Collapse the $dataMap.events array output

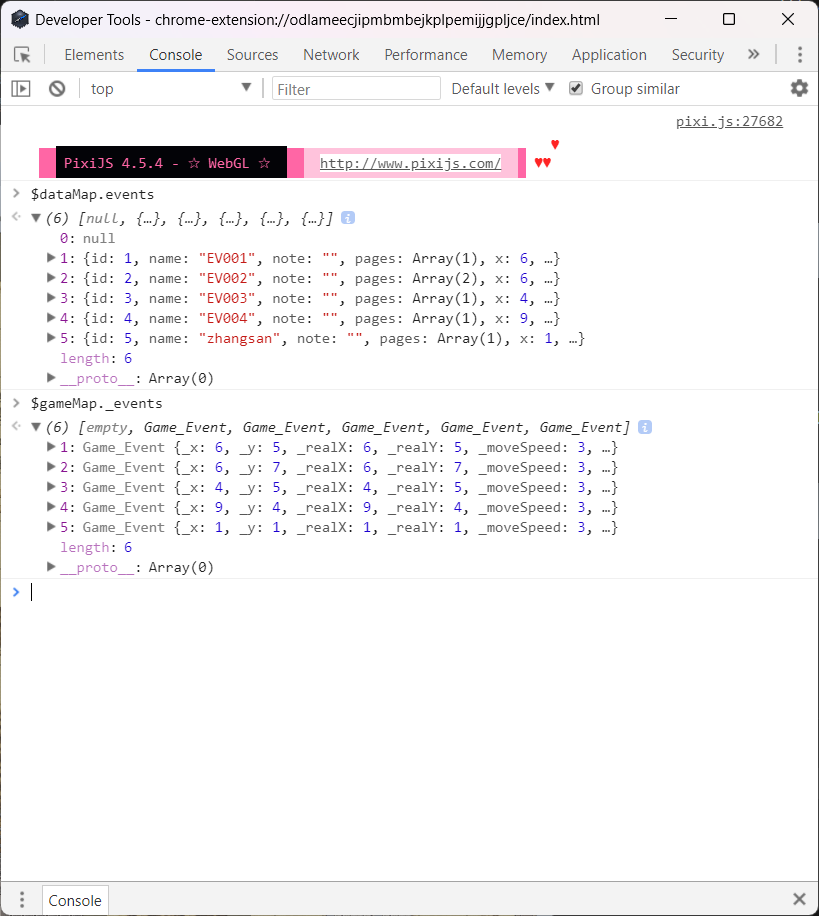click(36, 218)
